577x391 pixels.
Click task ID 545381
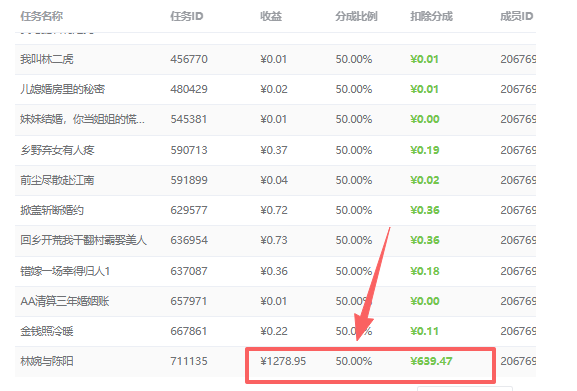pyautogui.click(x=189, y=120)
